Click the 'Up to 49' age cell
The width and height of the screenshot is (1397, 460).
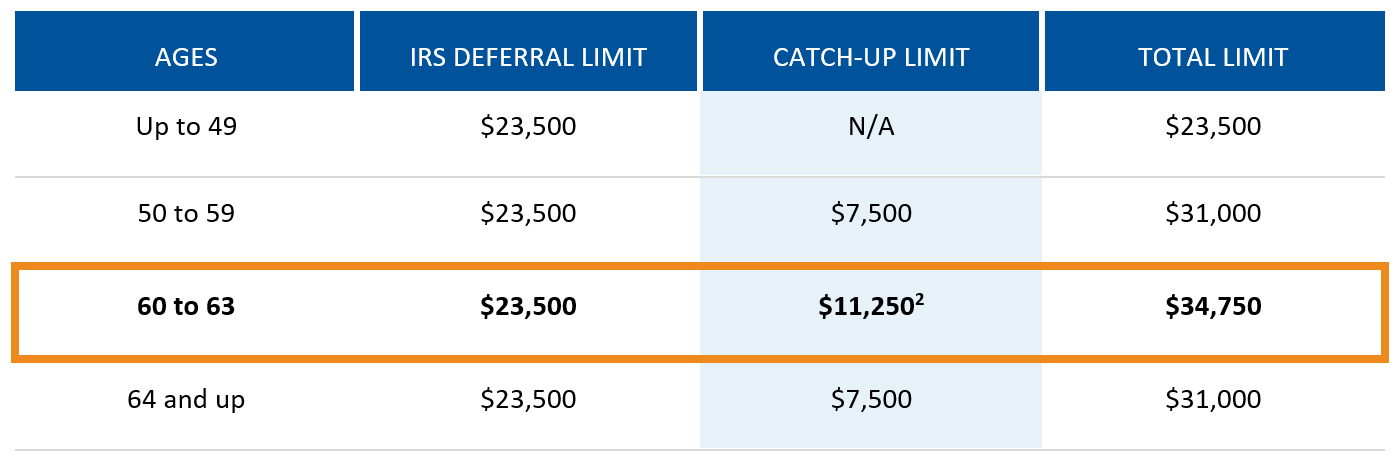pyautogui.click(x=186, y=127)
